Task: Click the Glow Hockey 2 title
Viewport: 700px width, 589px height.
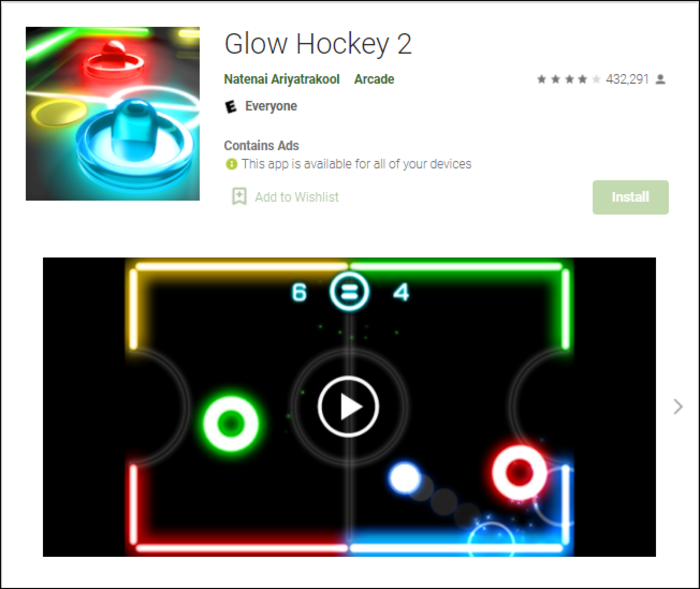Action: pyautogui.click(x=318, y=44)
